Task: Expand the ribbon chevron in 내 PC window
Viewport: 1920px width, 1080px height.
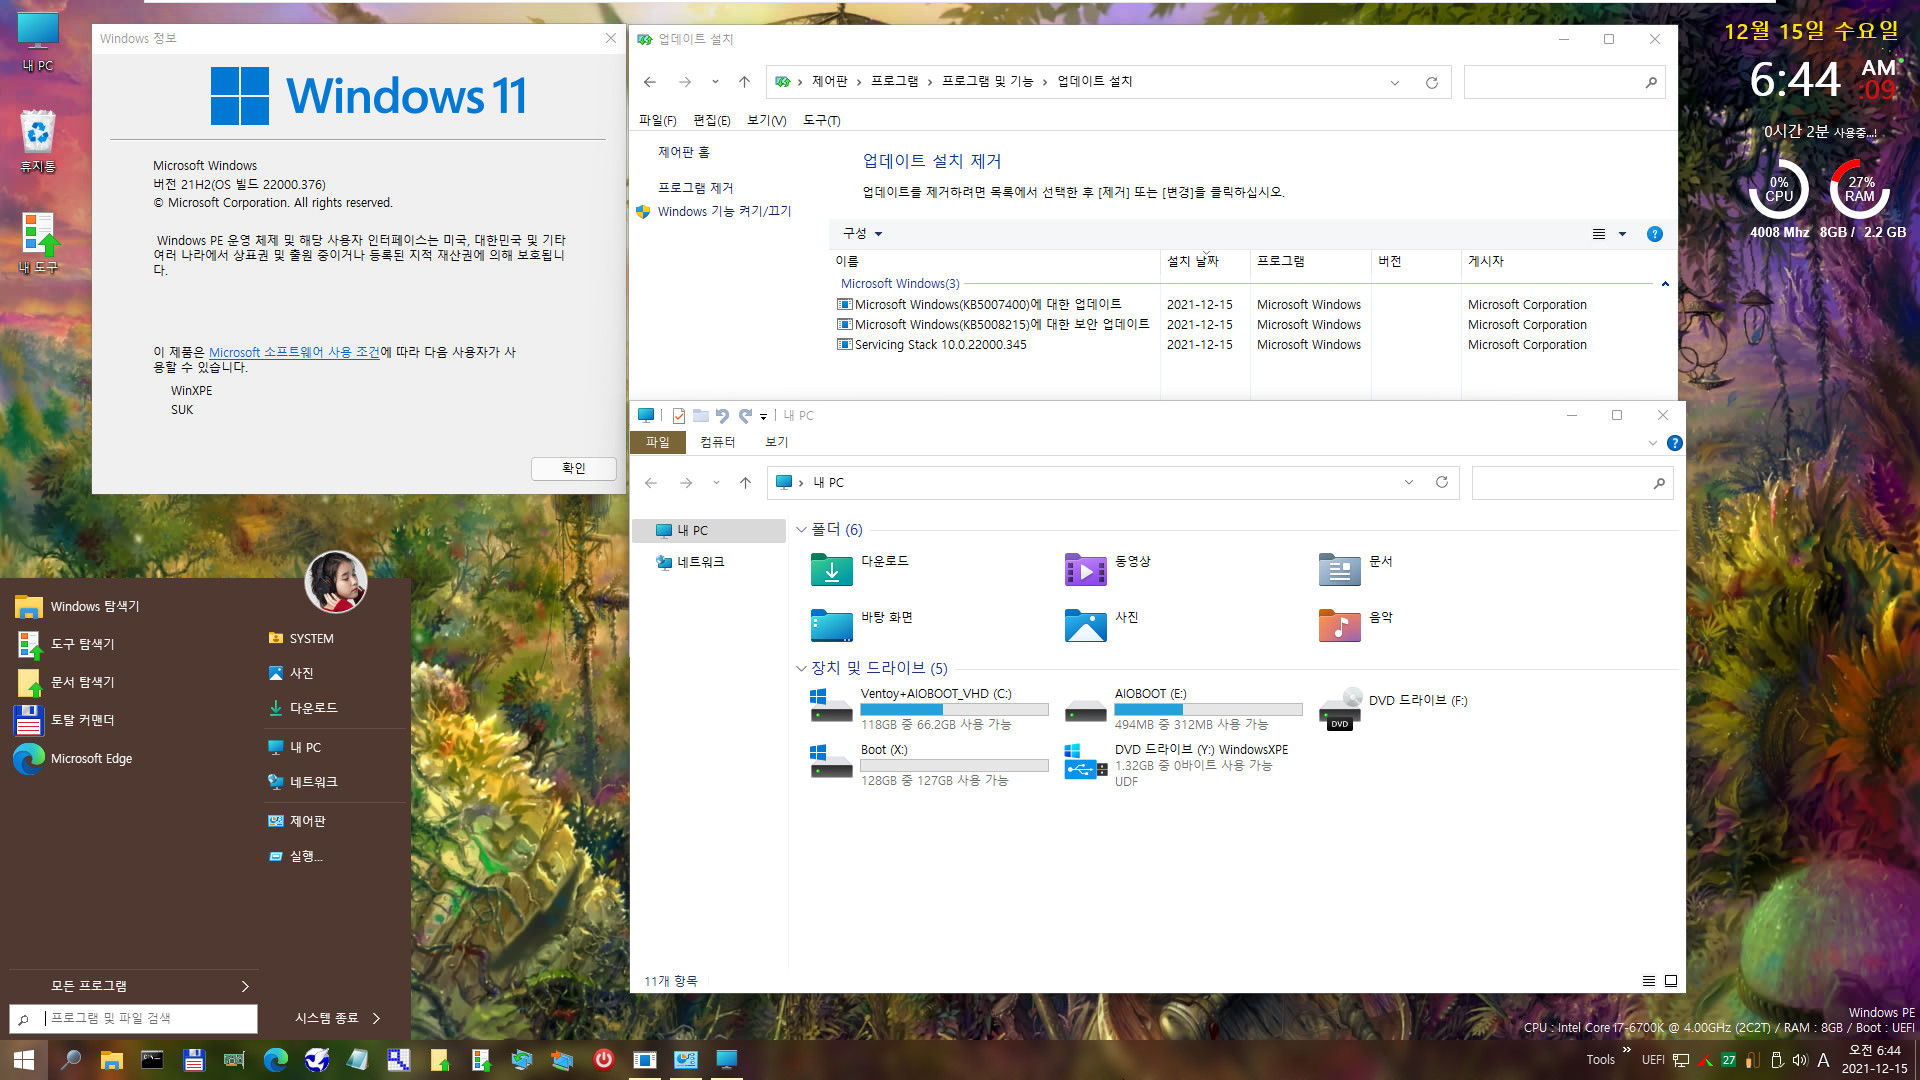Action: pyautogui.click(x=1652, y=443)
